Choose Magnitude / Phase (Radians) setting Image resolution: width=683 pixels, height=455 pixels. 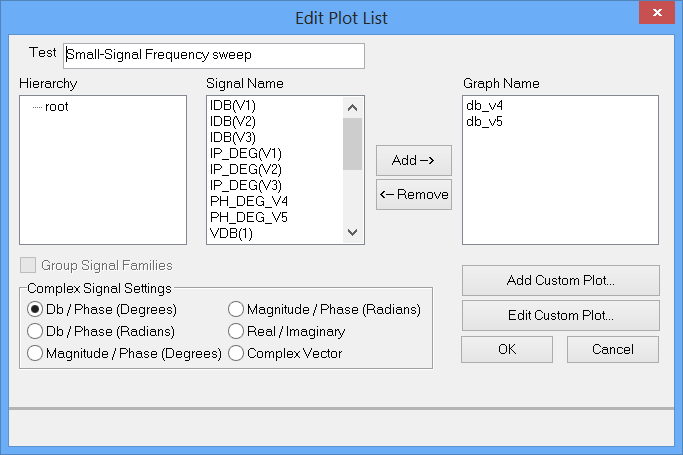[x=236, y=309]
